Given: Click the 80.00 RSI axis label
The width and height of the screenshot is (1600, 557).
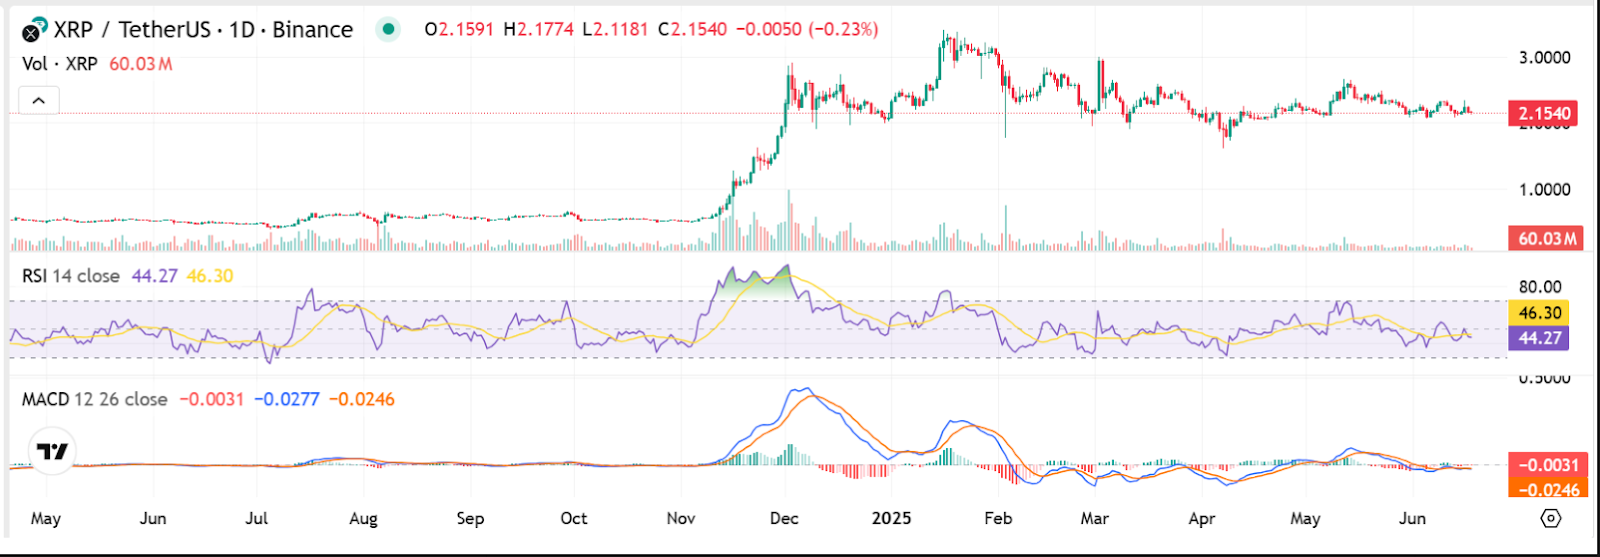Looking at the screenshot, I should pos(1540,287).
